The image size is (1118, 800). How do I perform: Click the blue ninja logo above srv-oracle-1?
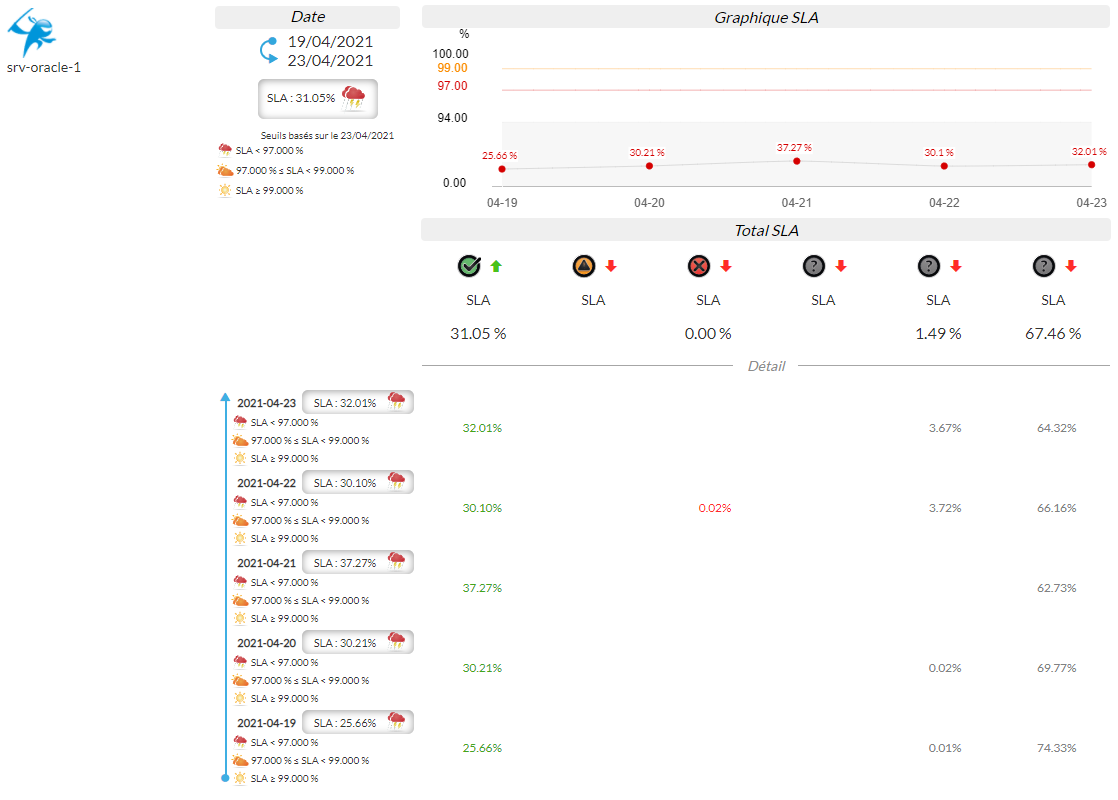[31, 32]
